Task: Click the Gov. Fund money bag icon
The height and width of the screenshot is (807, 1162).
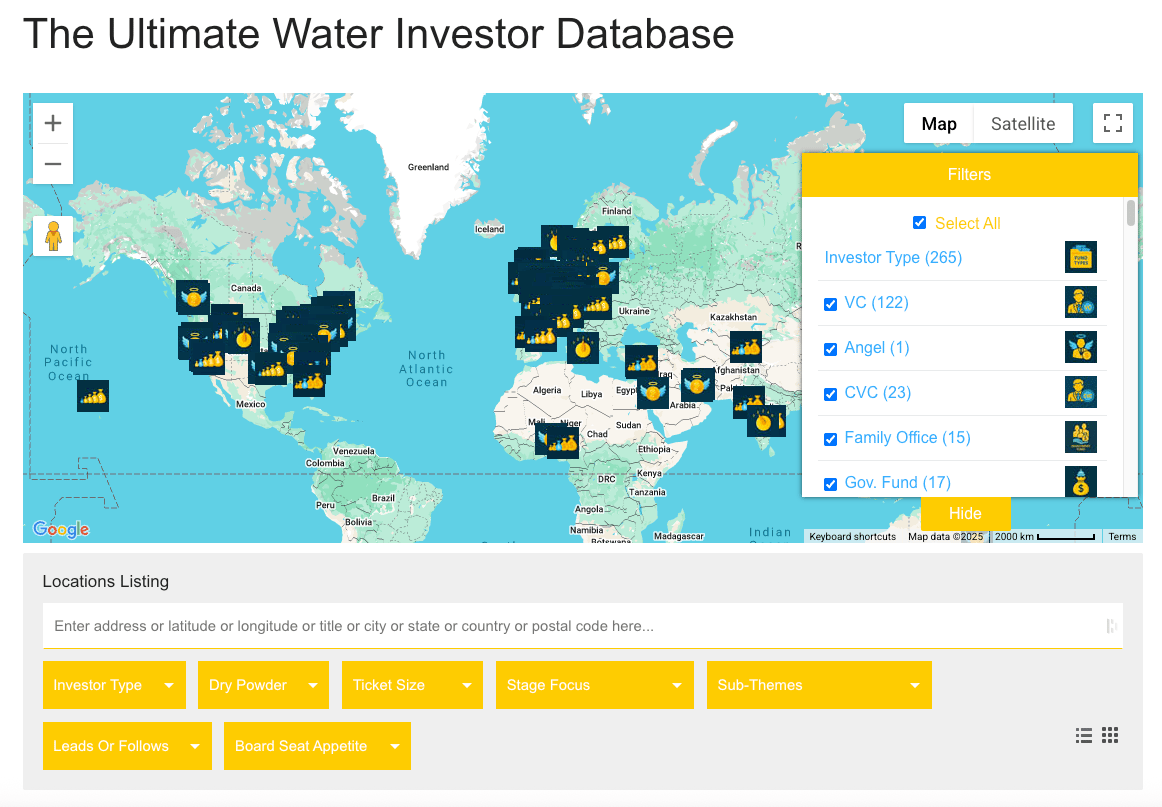Action: click(x=1080, y=482)
